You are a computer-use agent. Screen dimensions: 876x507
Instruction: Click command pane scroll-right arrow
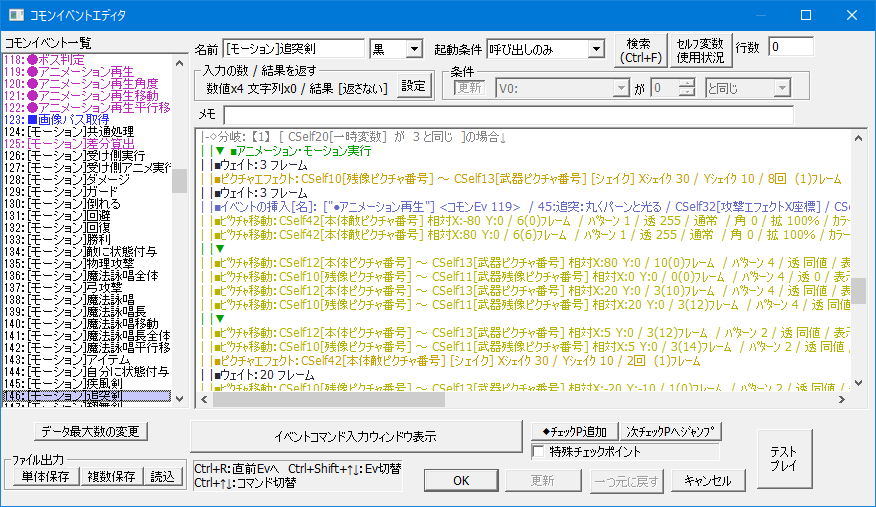tap(842, 400)
